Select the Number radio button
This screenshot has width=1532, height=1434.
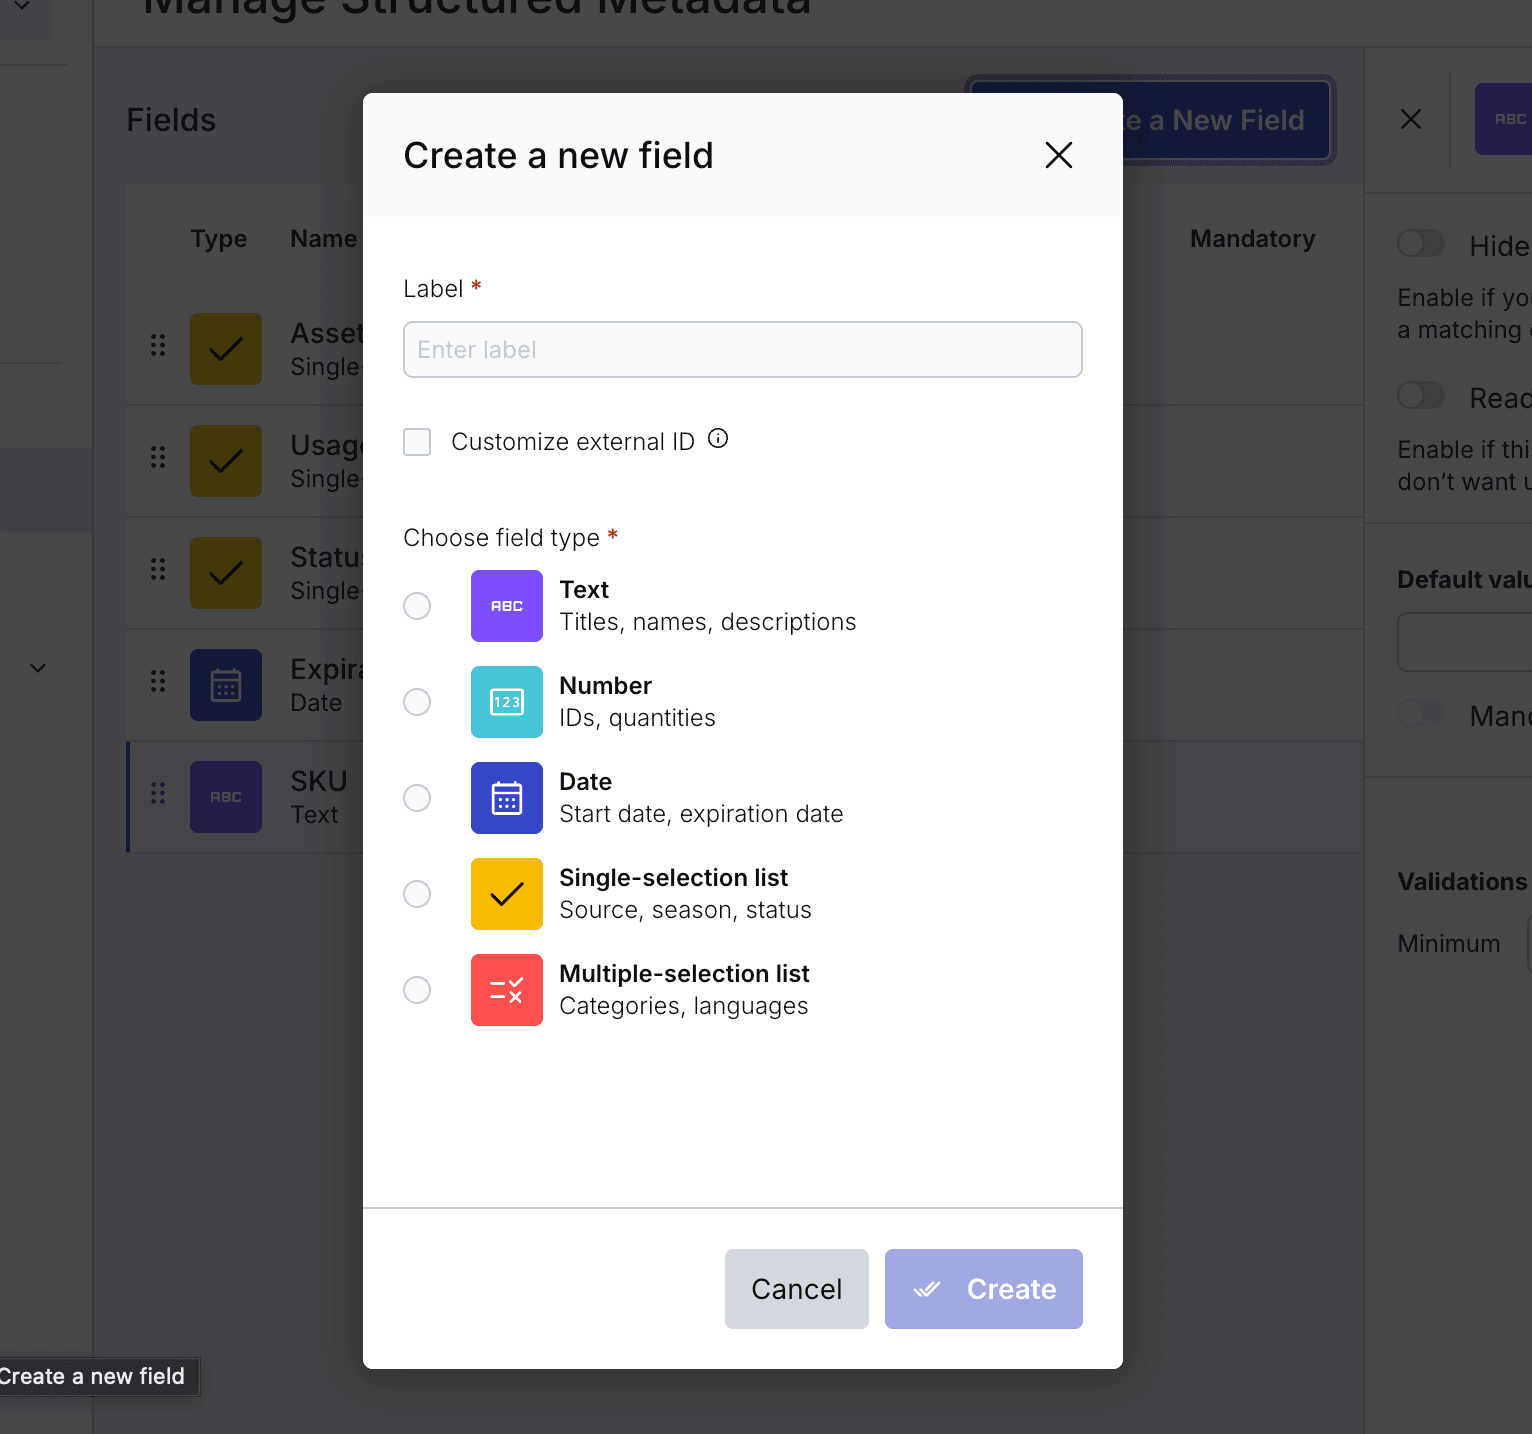click(417, 702)
